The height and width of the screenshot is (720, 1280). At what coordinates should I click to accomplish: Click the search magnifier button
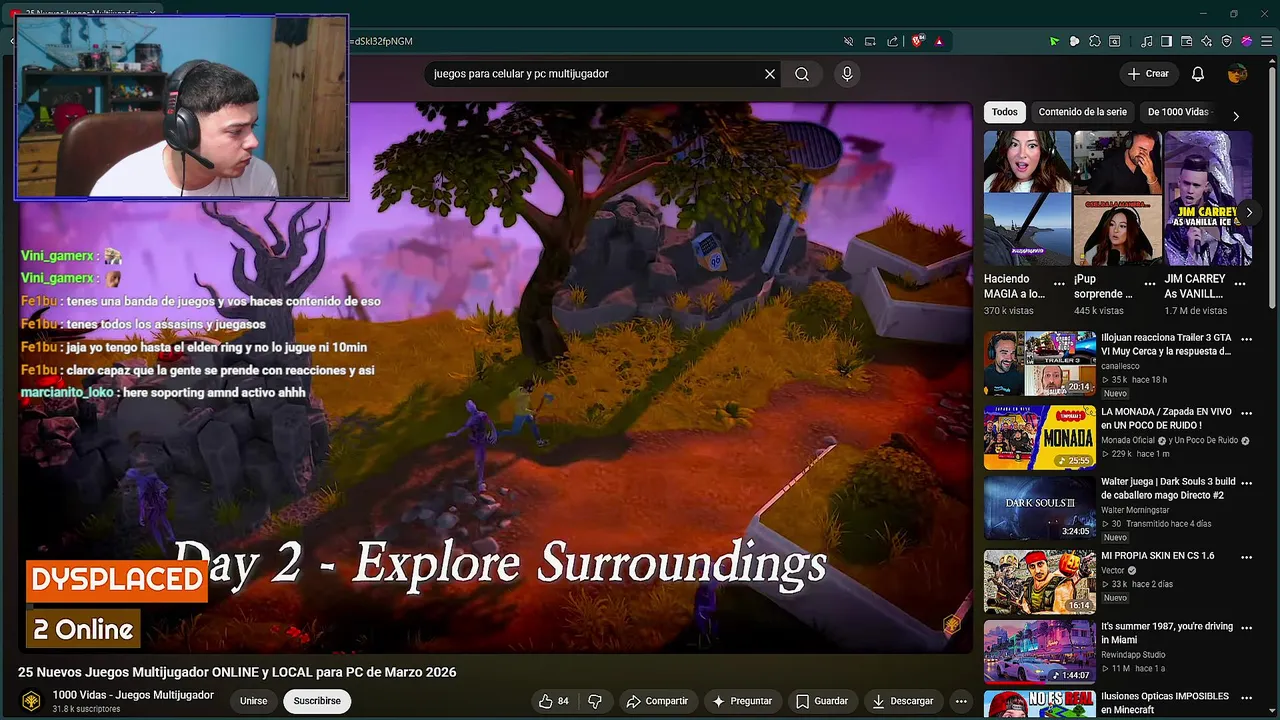pyautogui.click(x=802, y=74)
